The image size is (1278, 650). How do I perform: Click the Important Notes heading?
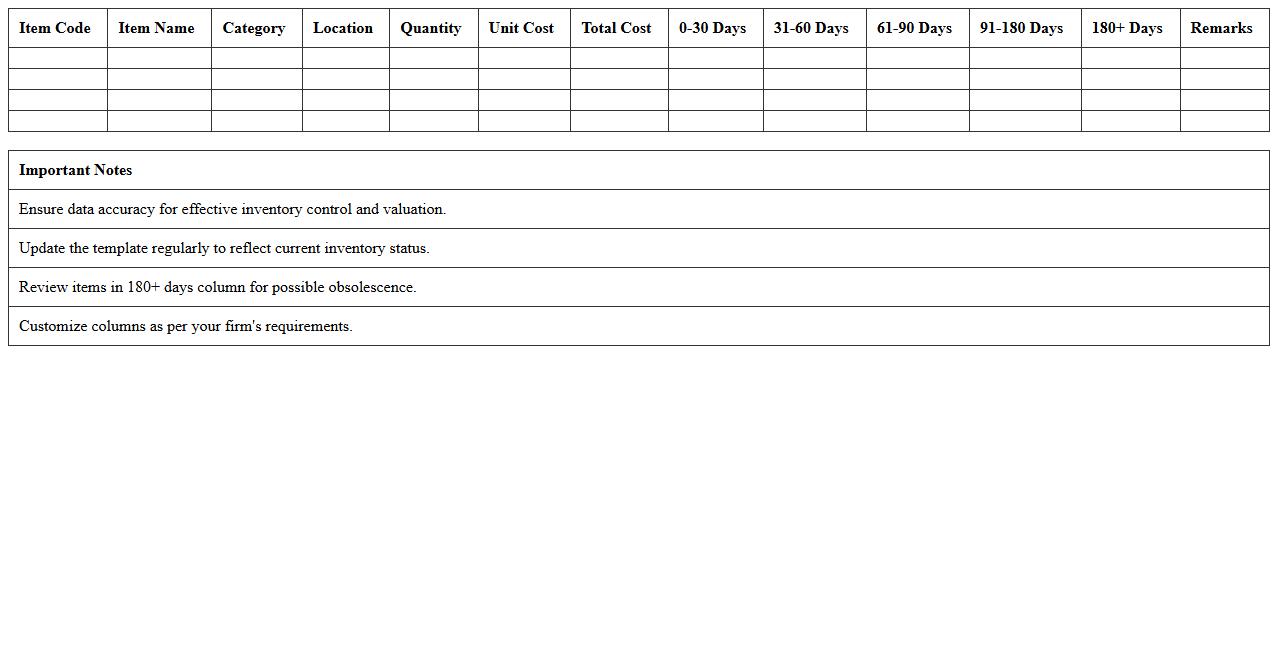(76, 170)
